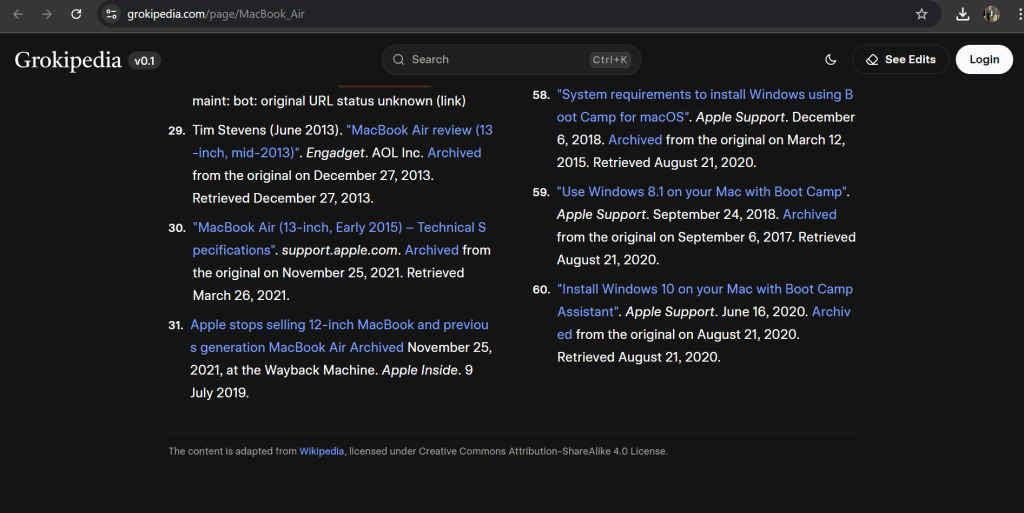Click the v0.1 version badge

point(144,61)
